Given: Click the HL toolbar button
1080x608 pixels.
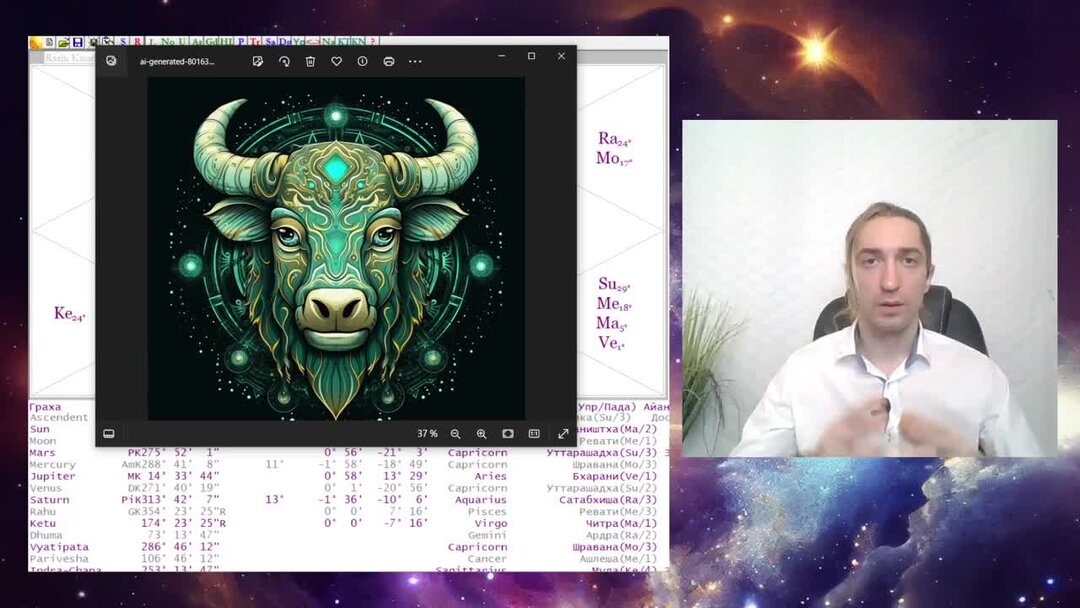Looking at the screenshot, I should point(225,42).
